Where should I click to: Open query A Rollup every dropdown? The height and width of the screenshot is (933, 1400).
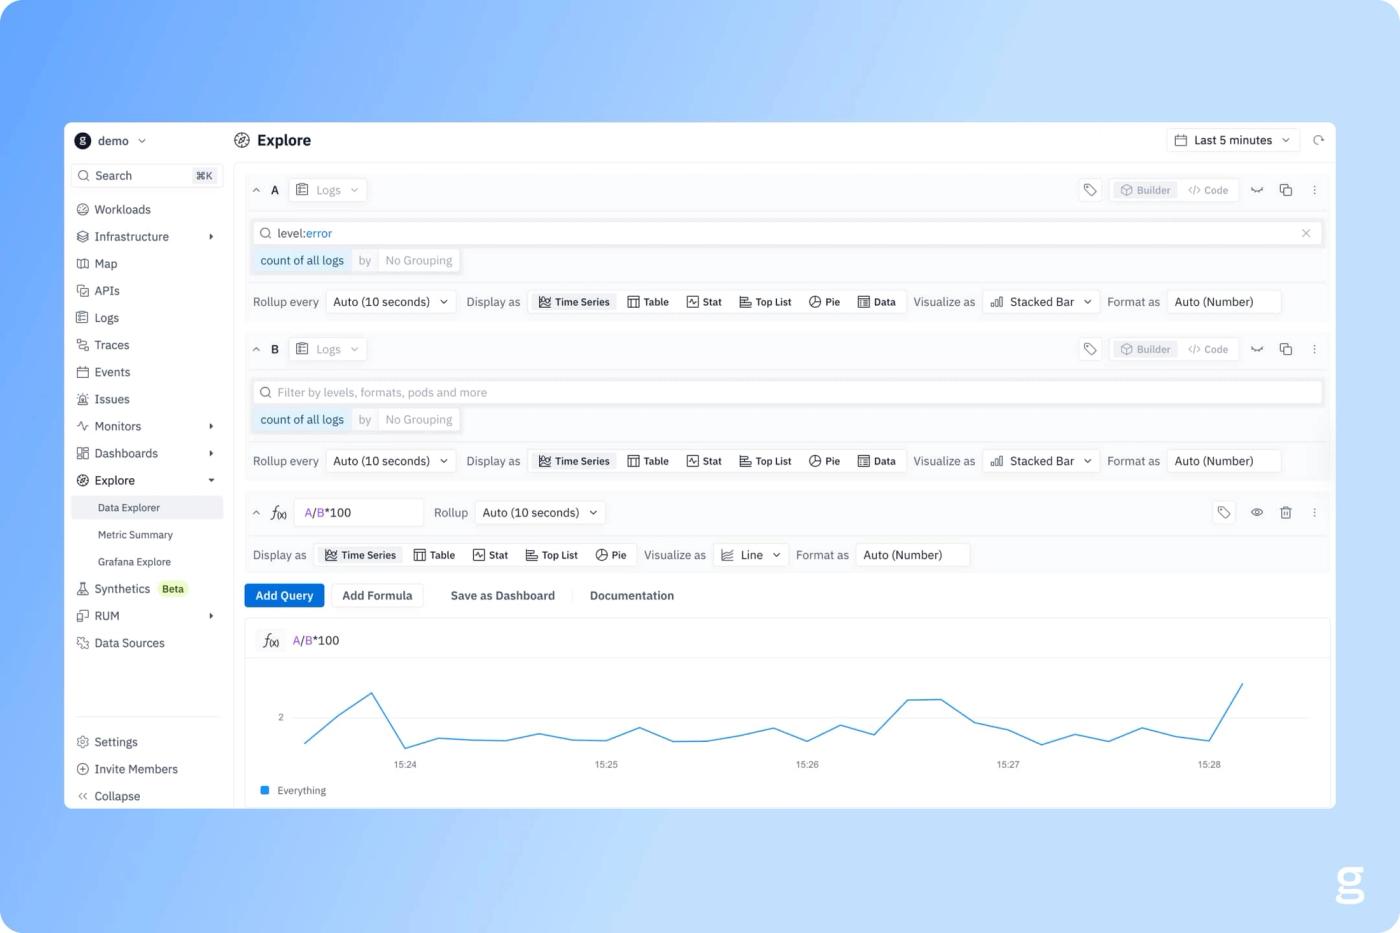click(391, 302)
